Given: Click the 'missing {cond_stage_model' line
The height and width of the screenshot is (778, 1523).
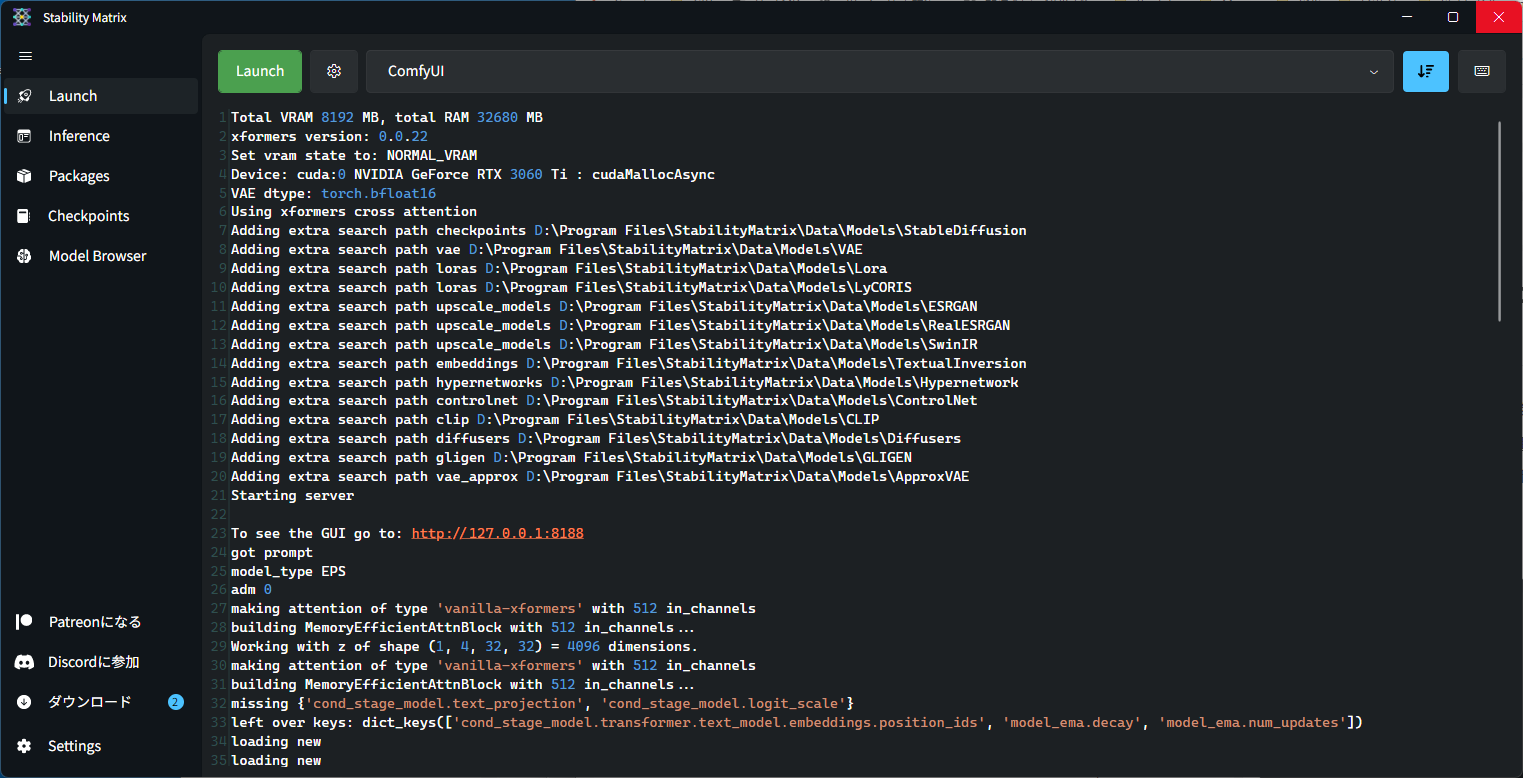Looking at the screenshot, I should (542, 703).
